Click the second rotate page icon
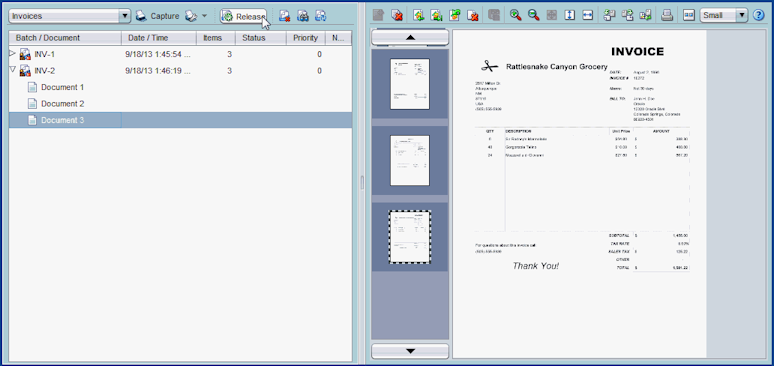Screen dimensions: 774x366 point(627,15)
